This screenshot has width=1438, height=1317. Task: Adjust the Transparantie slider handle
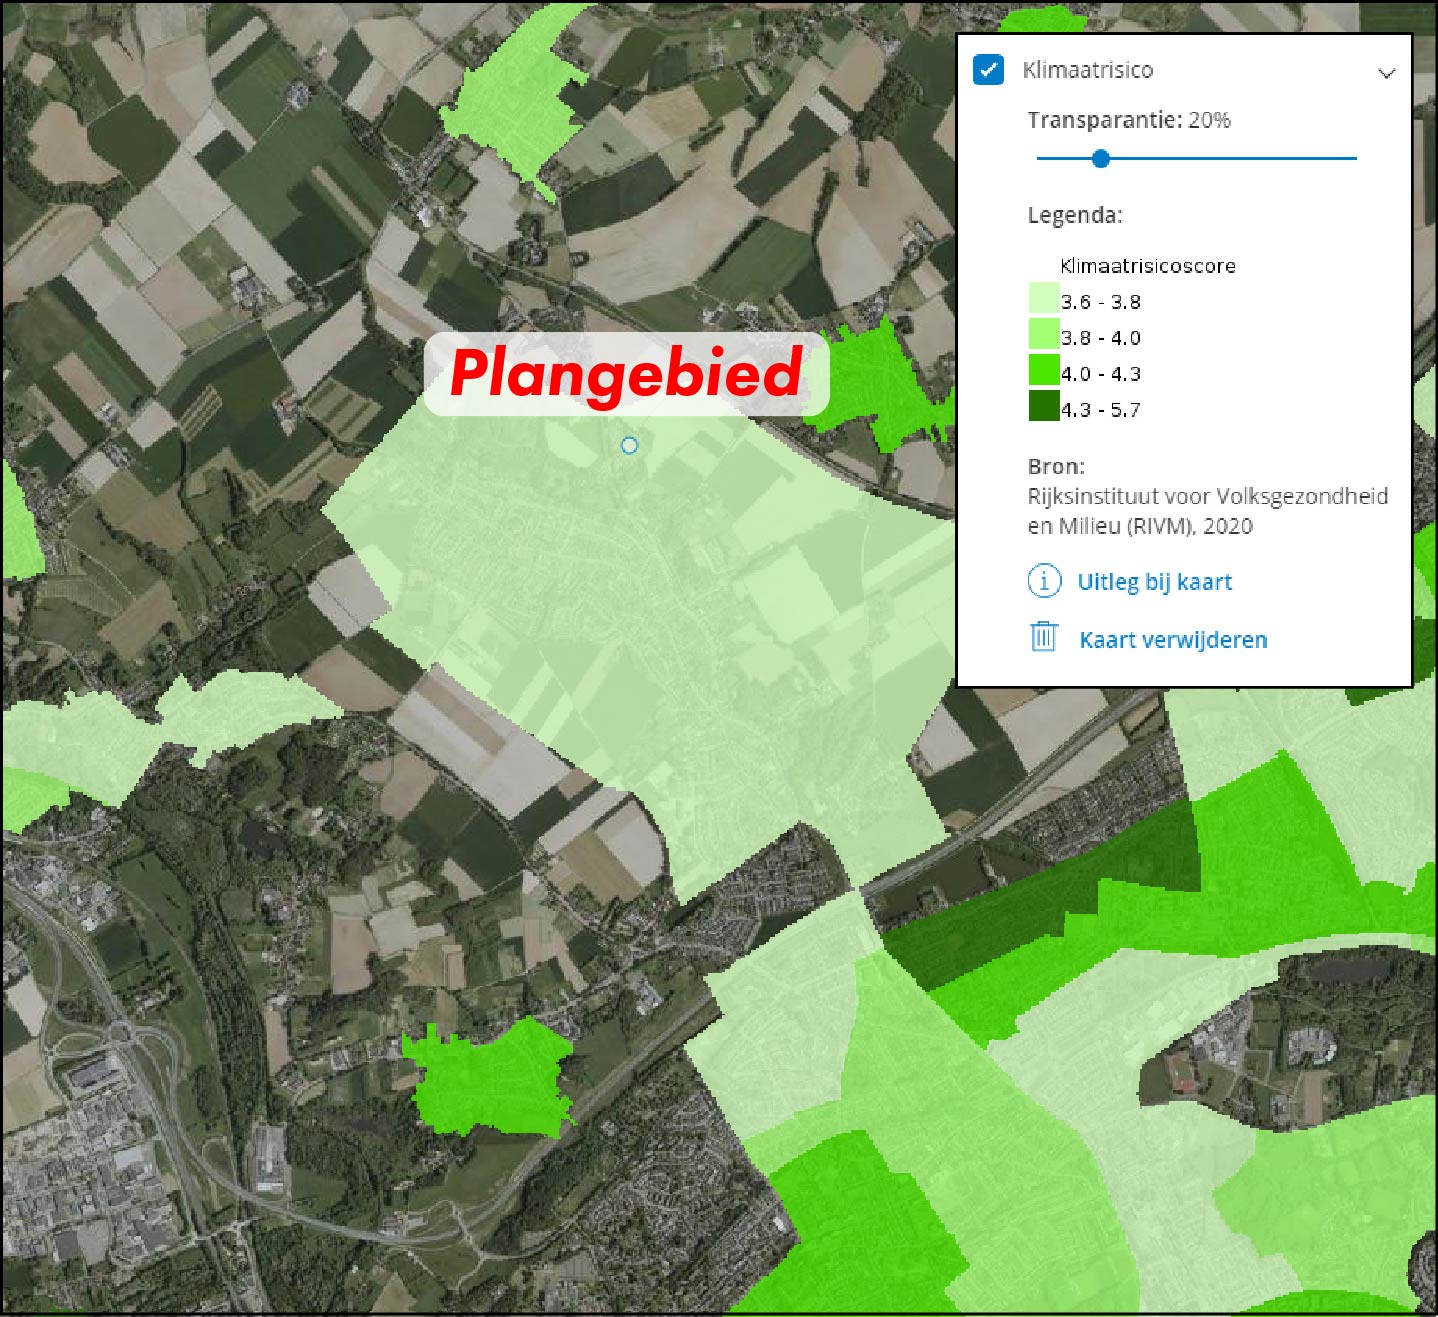[x=1101, y=158]
